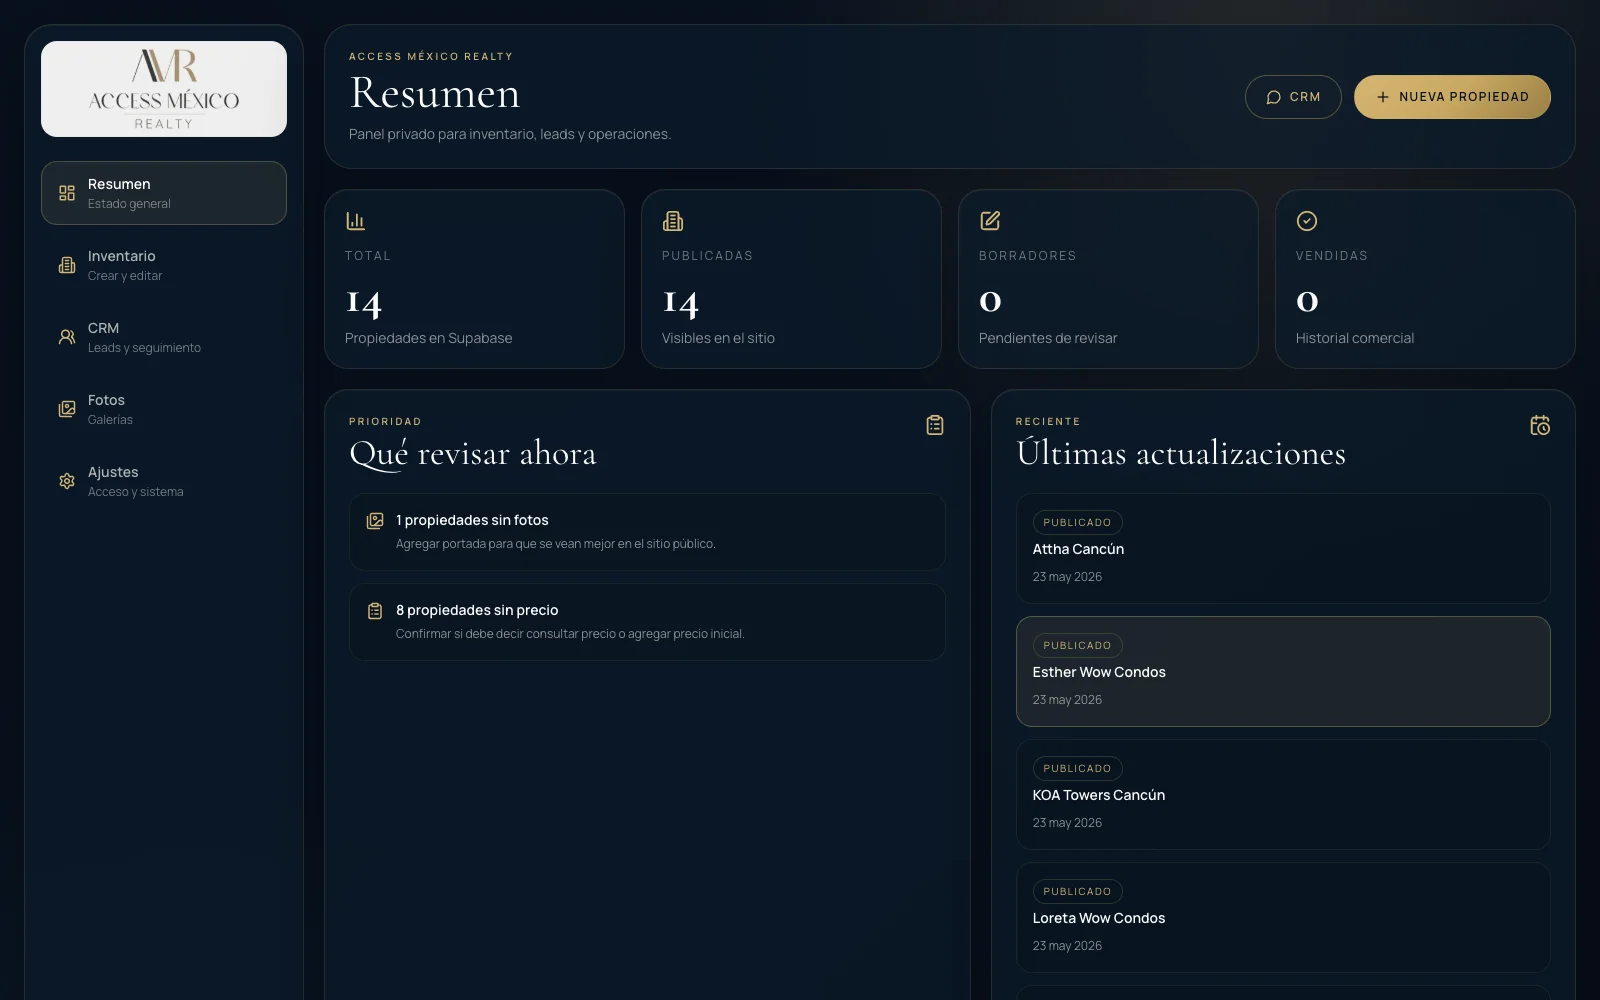The width and height of the screenshot is (1600, 1000).
Task: Open the Loreta Wow Condos update entry
Action: (1283, 917)
